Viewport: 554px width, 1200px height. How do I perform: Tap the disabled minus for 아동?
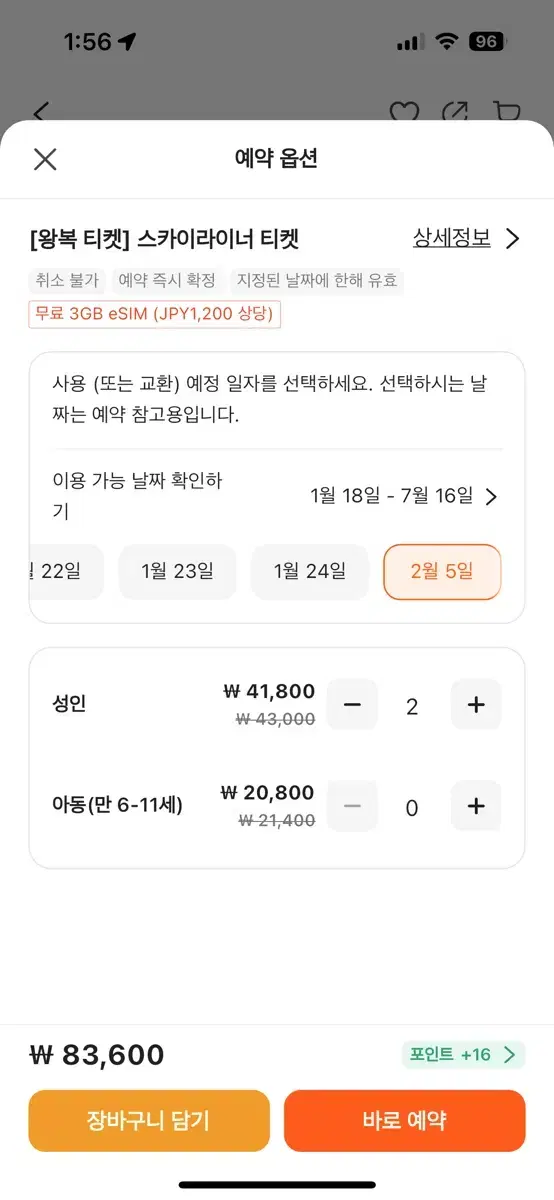pyautogui.click(x=352, y=806)
